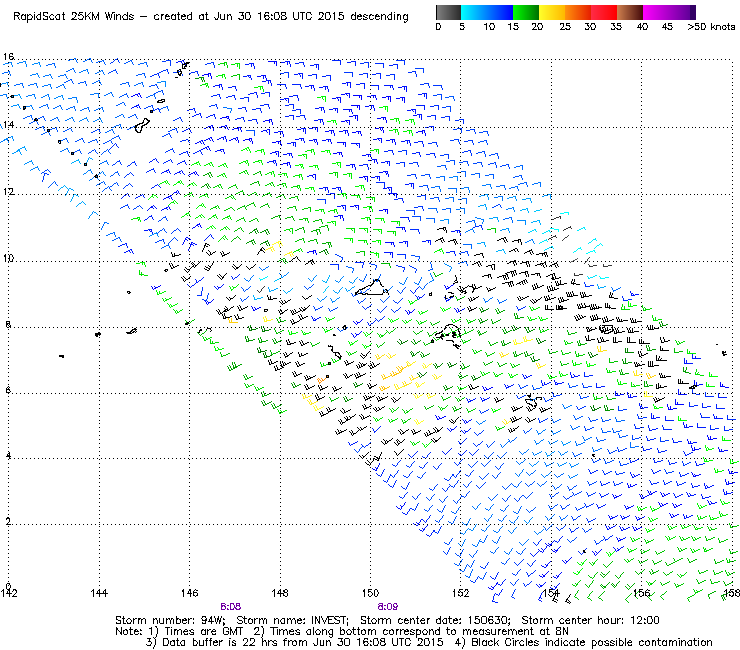Click the note '1) Times are GMT'
The width and height of the screenshot is (740, 650).
195,632
